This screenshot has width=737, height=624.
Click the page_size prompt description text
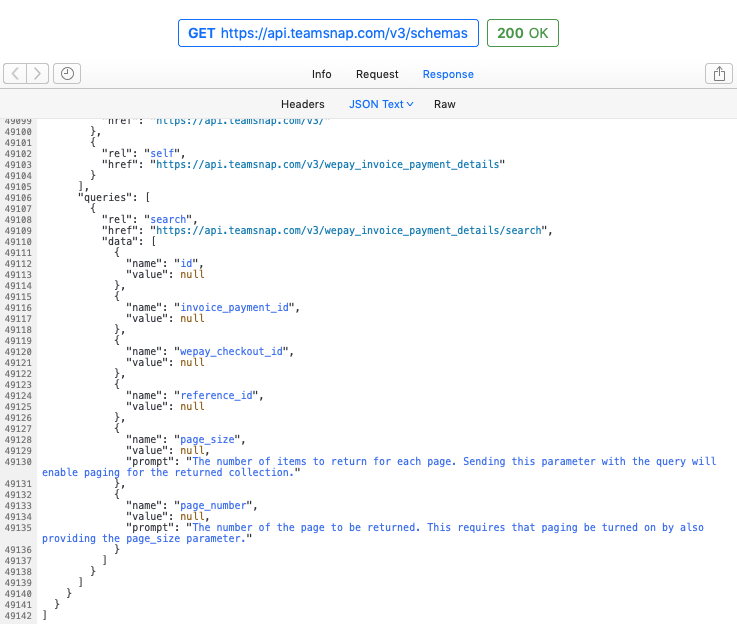click(379, 467)
